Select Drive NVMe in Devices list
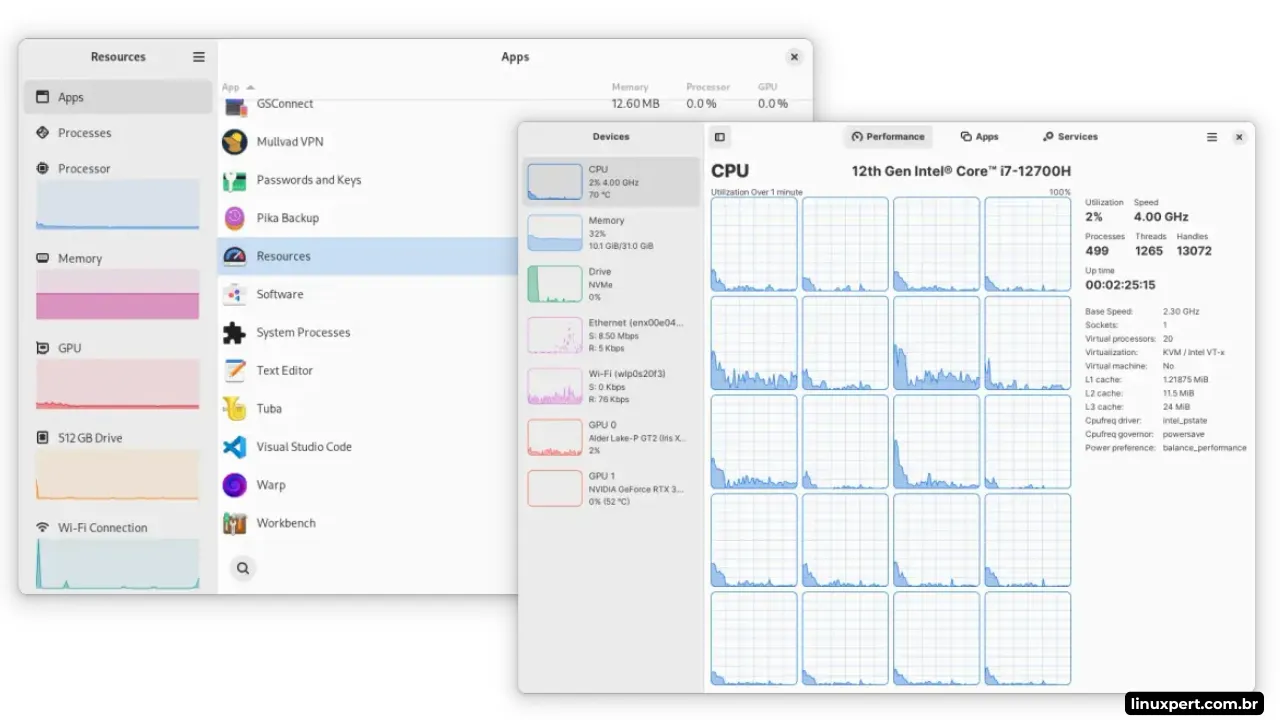The width and height of the screenshot is (1280, 720). pyautogui.click(x=611, y=284)
